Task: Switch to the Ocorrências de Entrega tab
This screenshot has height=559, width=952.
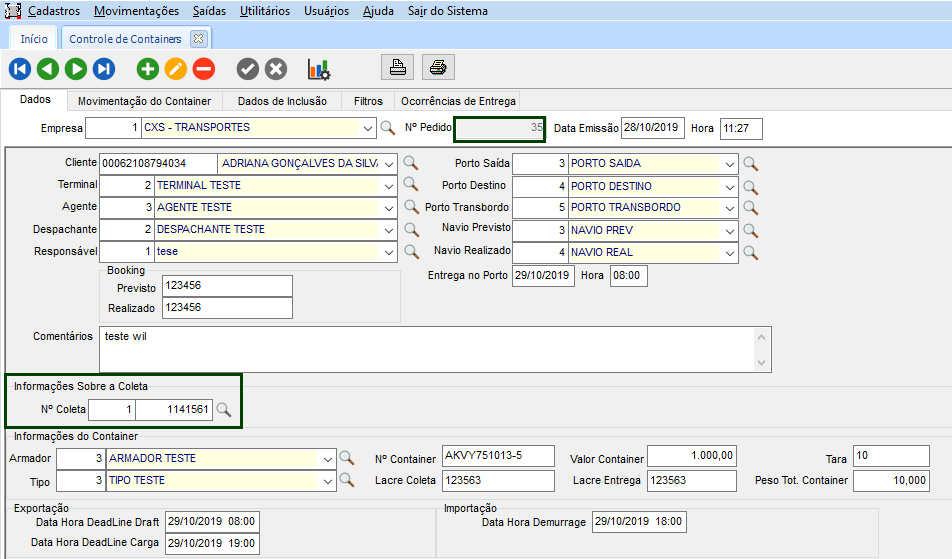Action: tap(457, 101)
